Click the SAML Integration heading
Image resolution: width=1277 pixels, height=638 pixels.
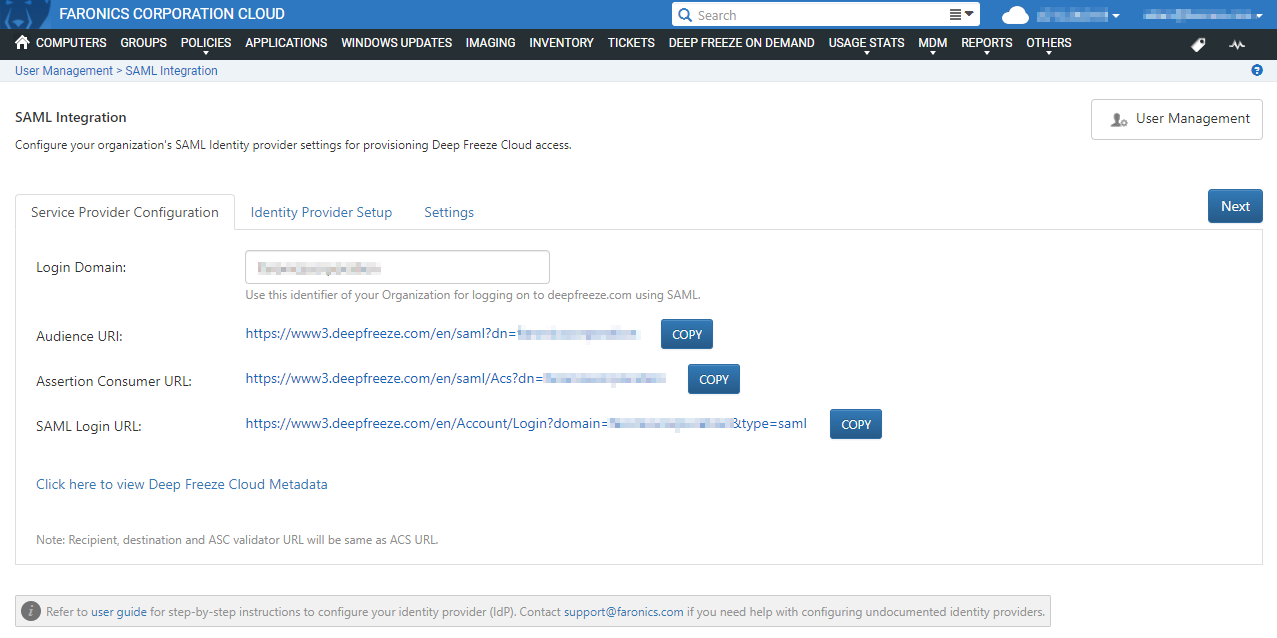point(71,117)
